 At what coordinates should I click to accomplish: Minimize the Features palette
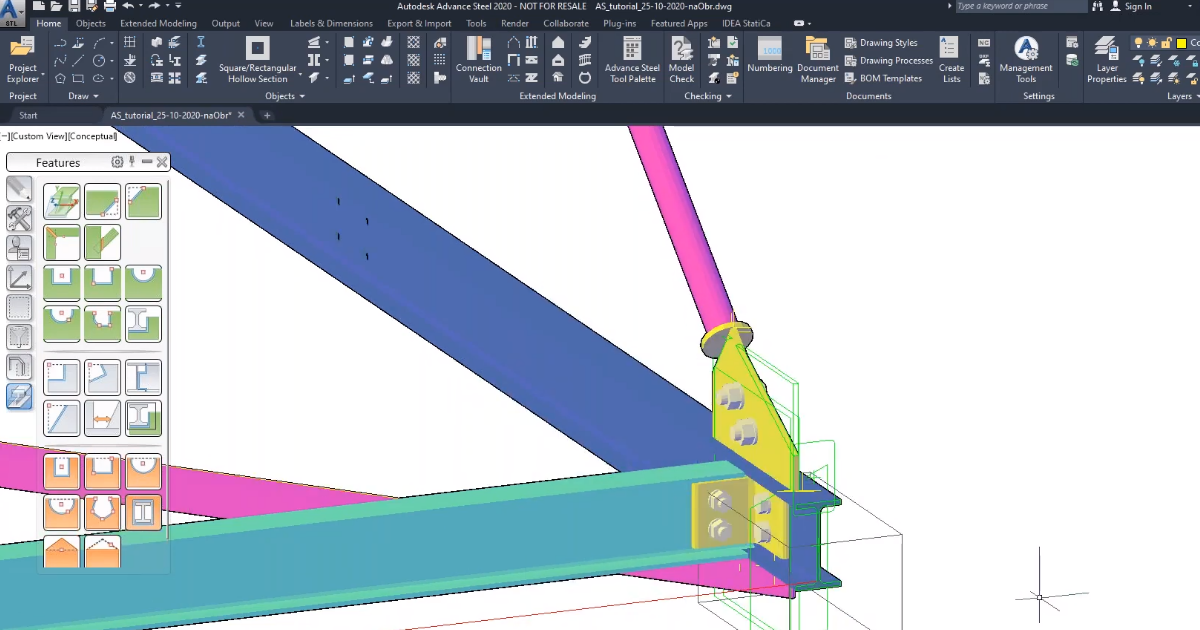click(147, 162)
